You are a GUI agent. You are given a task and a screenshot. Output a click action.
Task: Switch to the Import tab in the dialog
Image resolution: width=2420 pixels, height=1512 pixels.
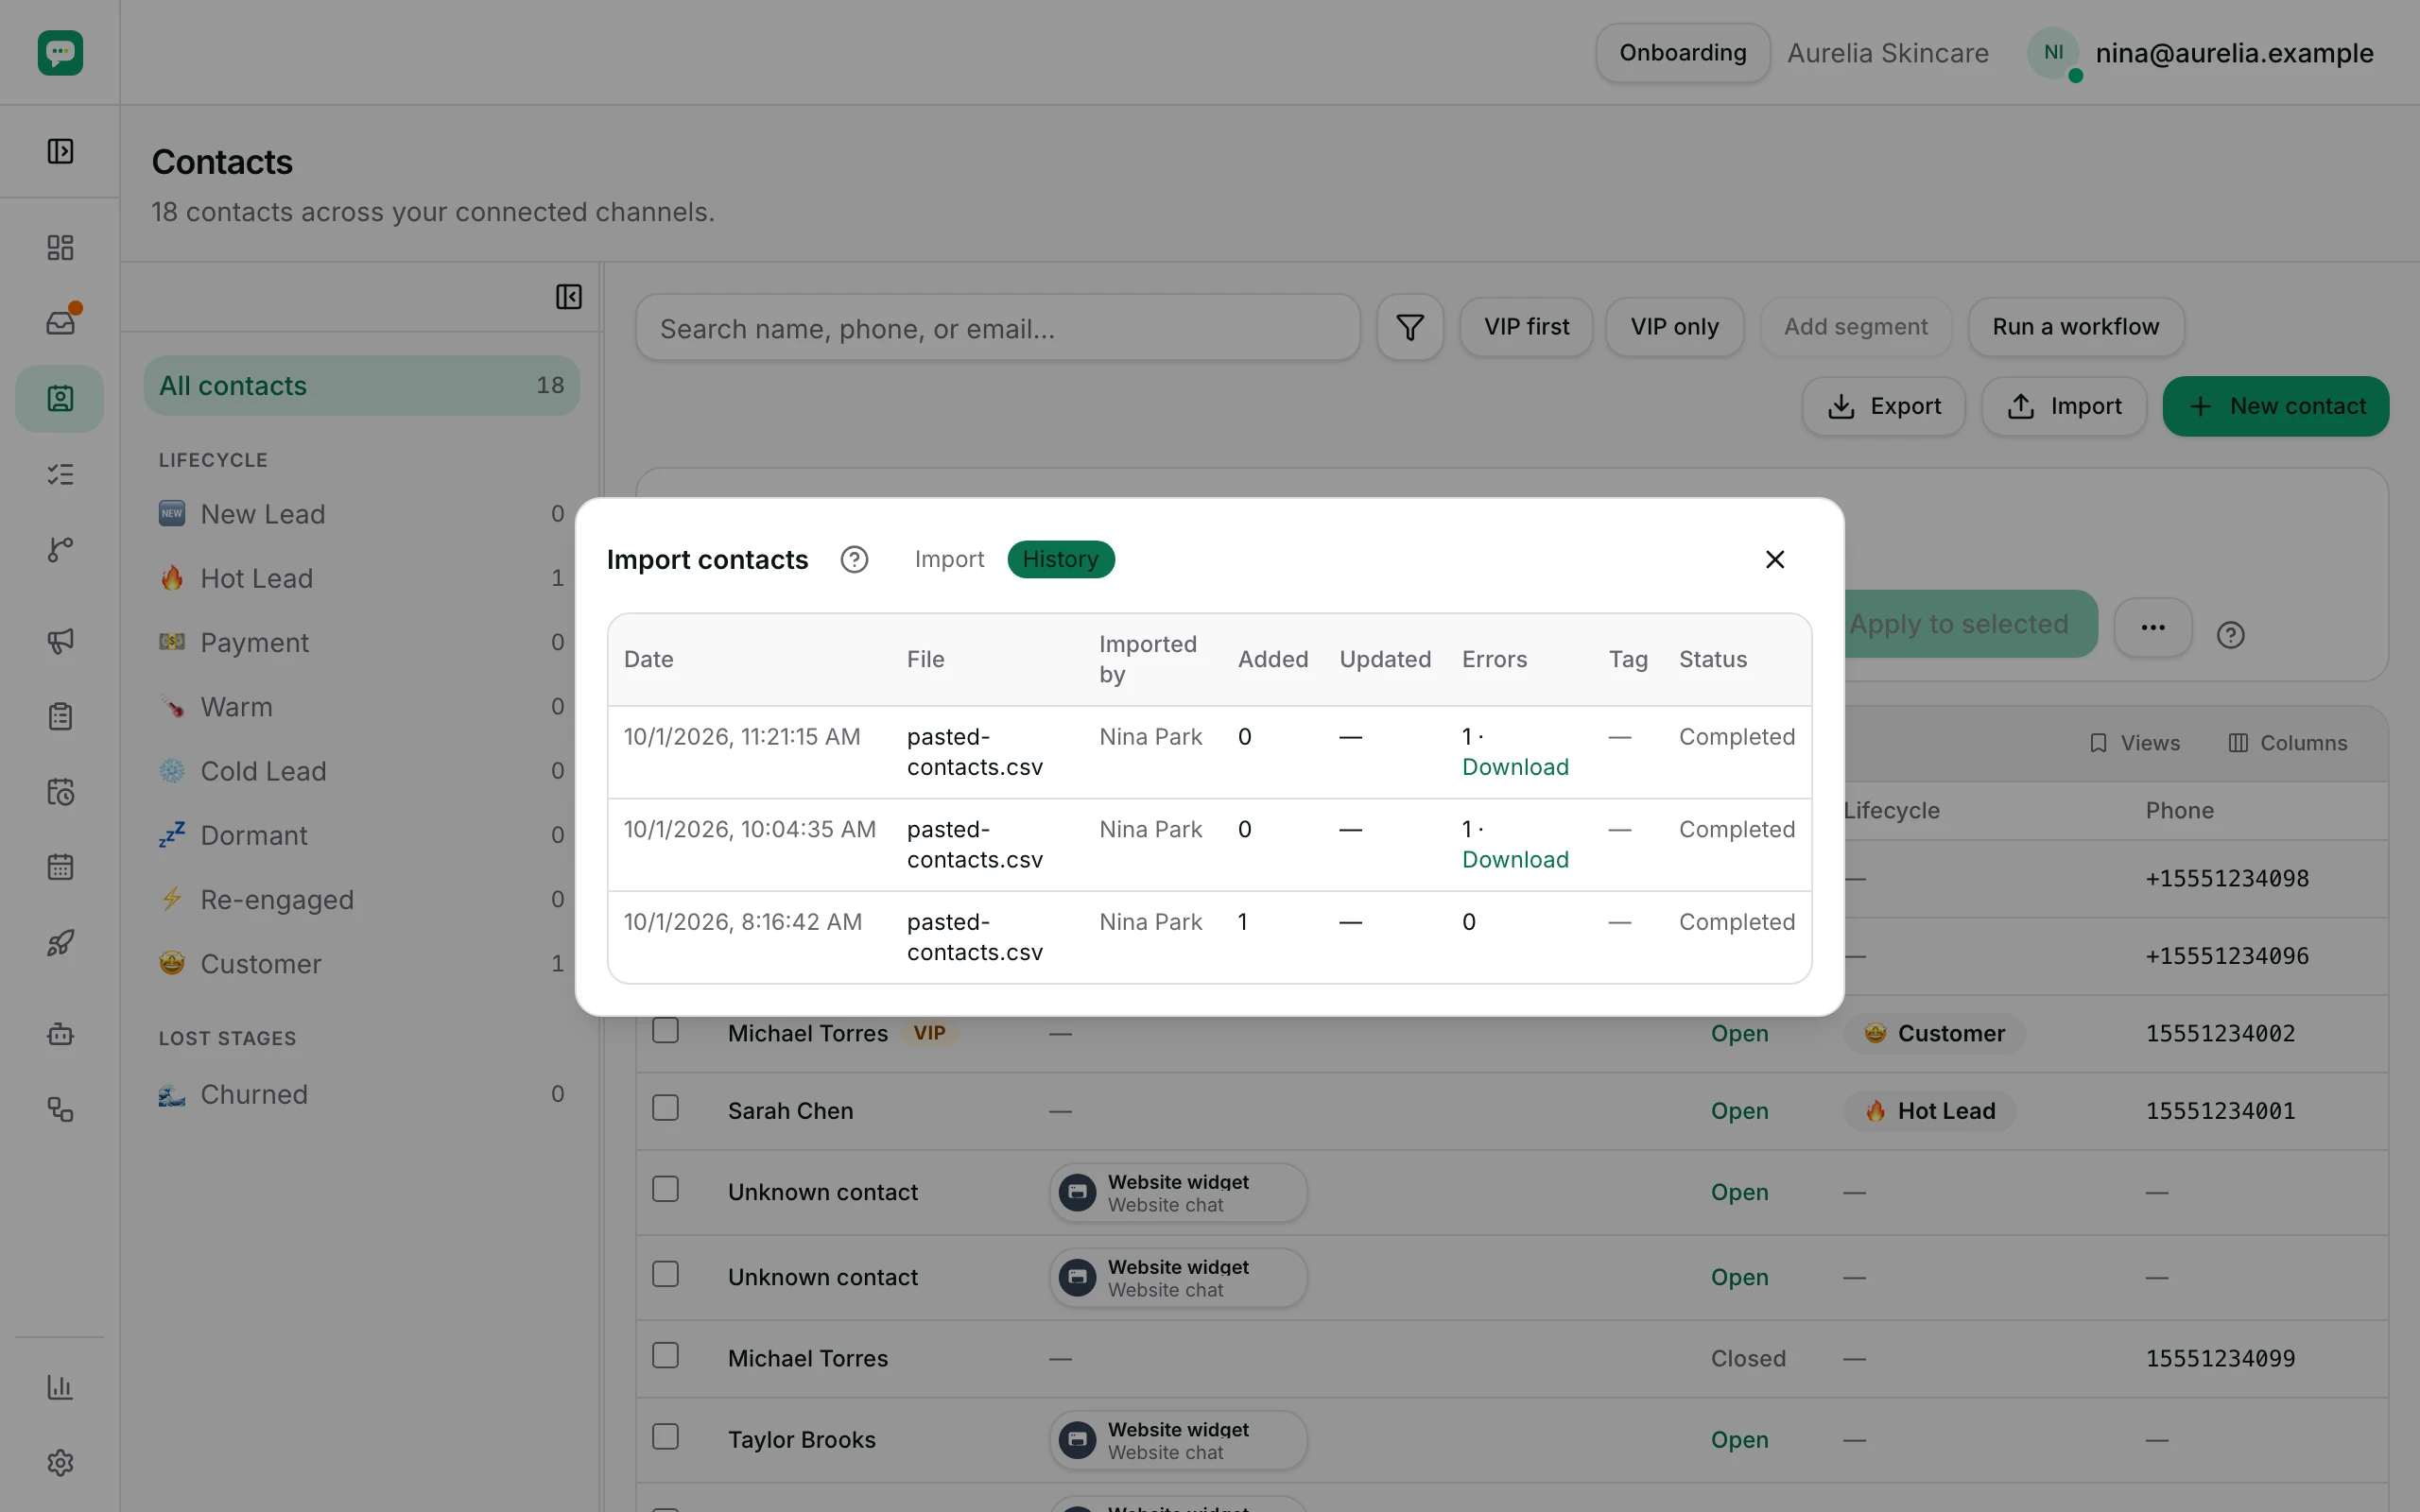point(949,559)
